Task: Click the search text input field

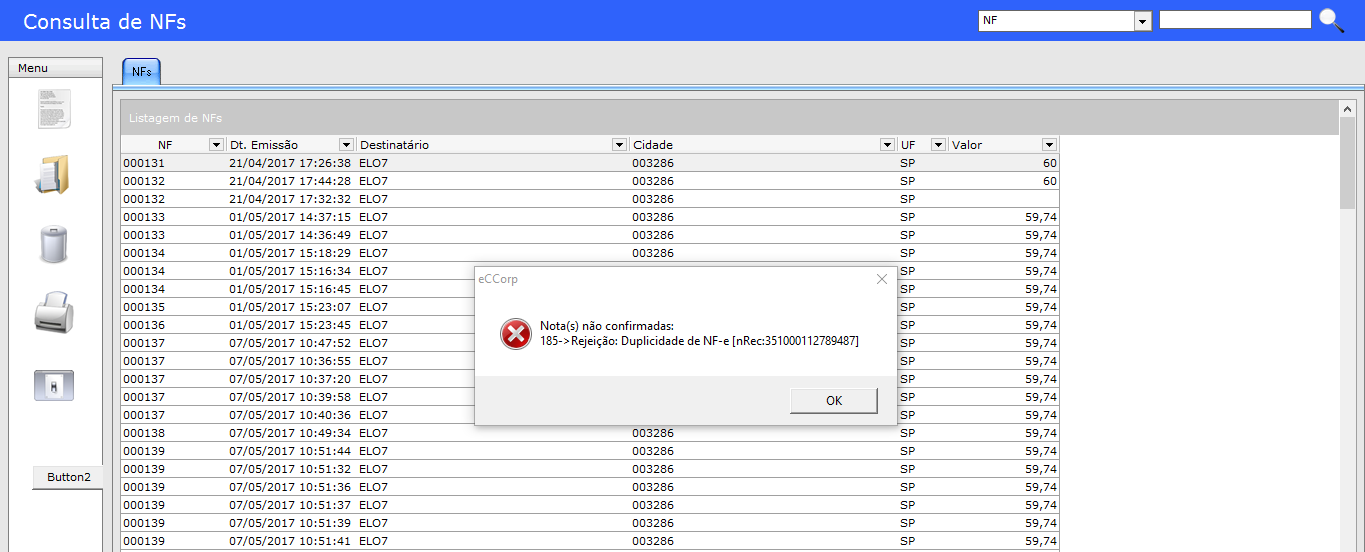Action: click(1234, 20)
